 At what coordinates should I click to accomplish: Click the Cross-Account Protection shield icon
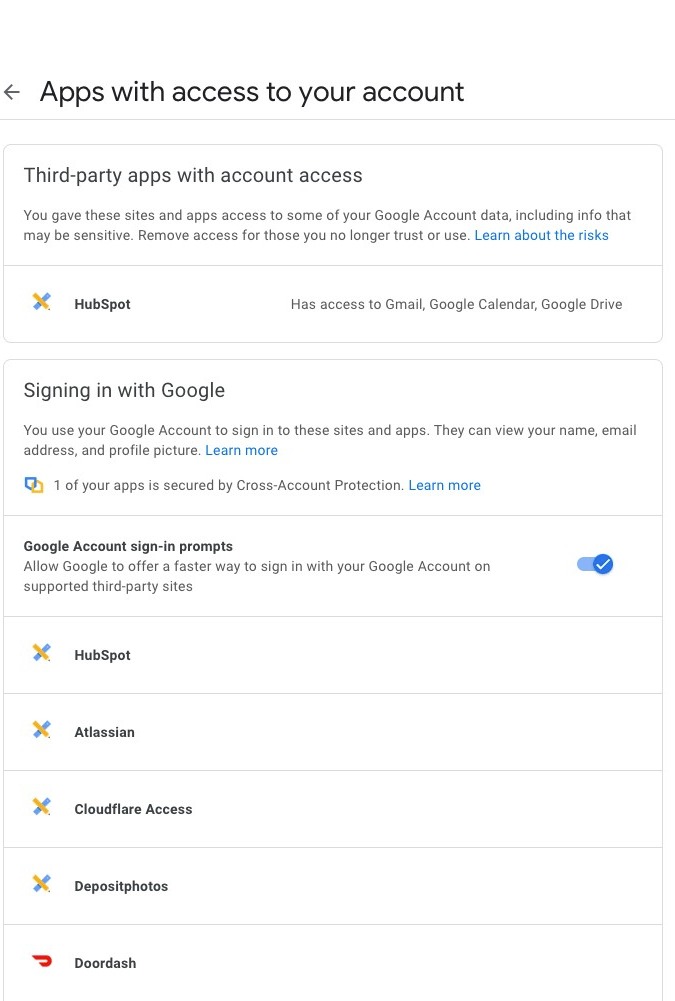[x=34, y=485]
